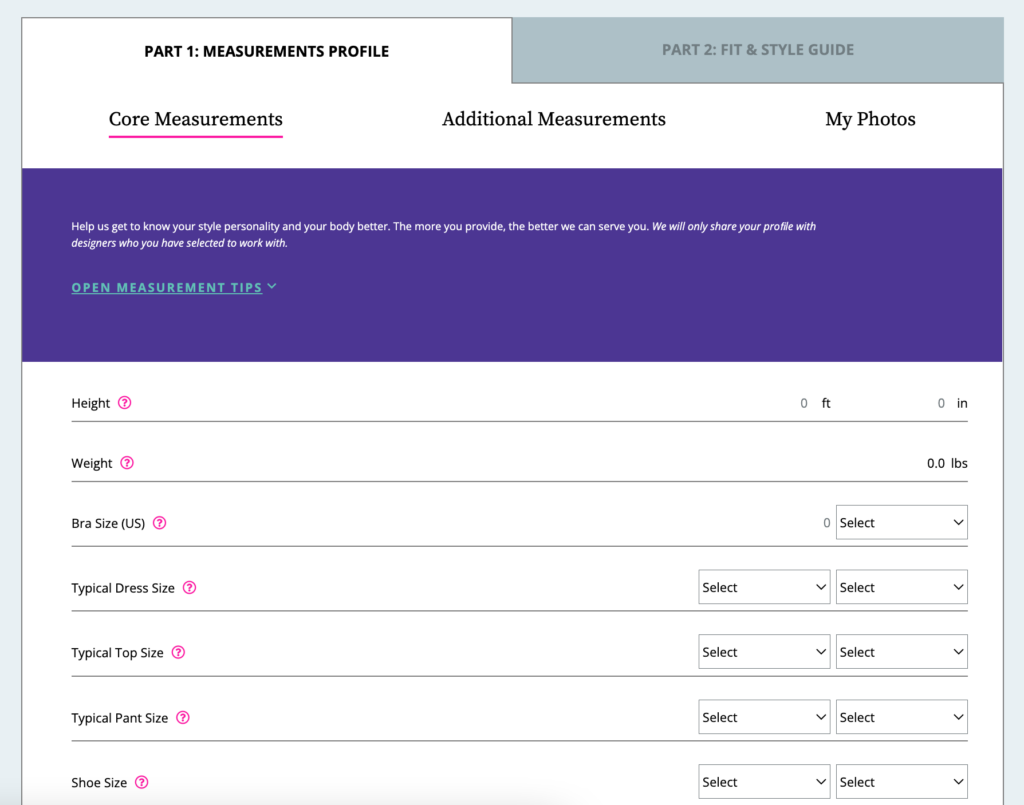Show Bra Size (US) help tooltip icon

pos(160,523)
